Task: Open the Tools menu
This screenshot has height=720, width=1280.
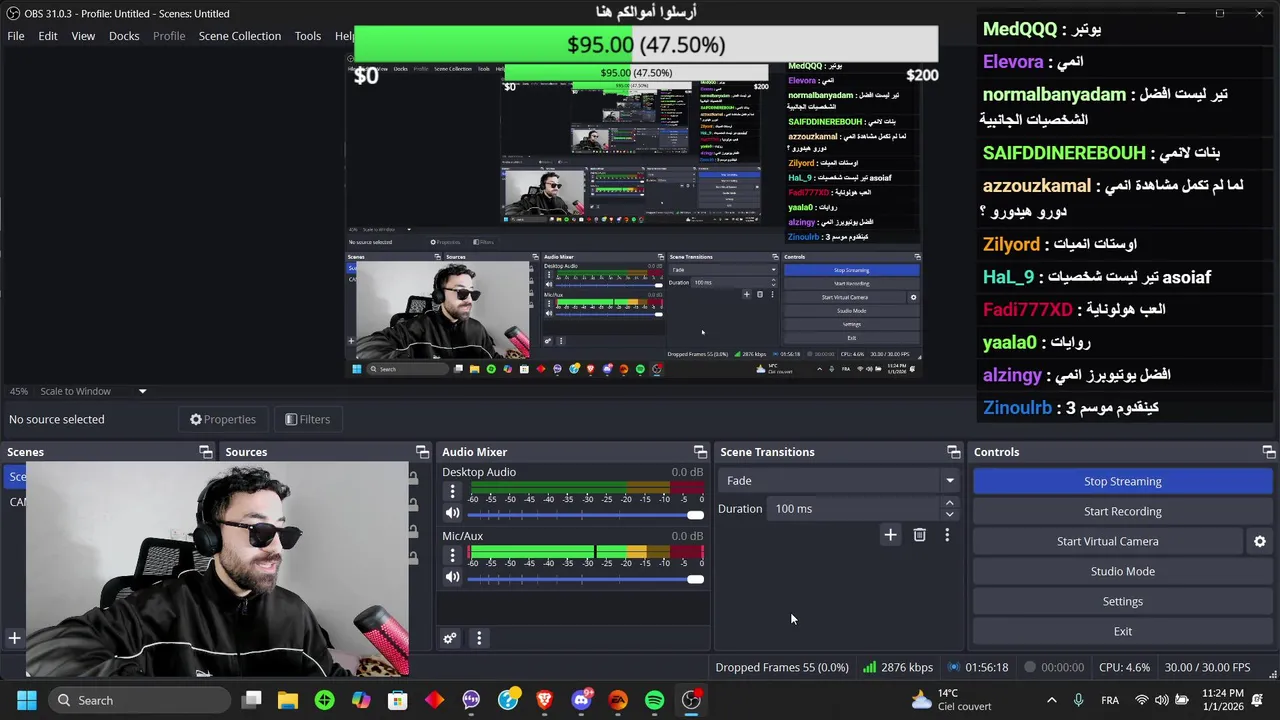Action: coord(308,36)
